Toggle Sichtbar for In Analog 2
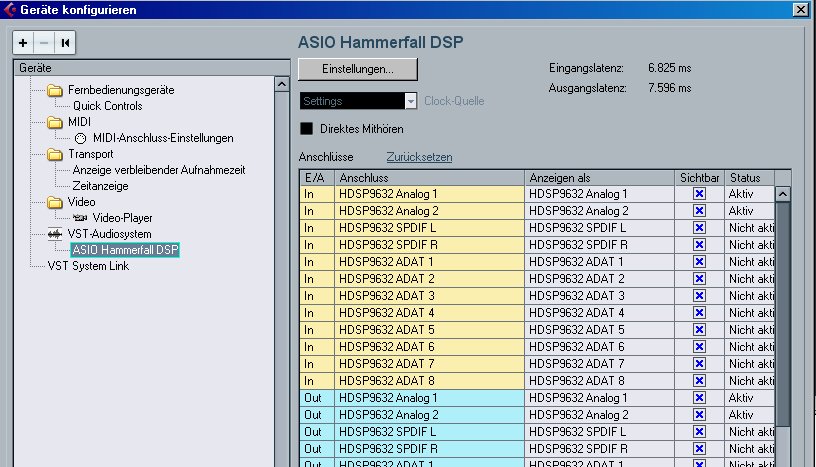Screen dimensions: 816x467 tap(699, 211)
